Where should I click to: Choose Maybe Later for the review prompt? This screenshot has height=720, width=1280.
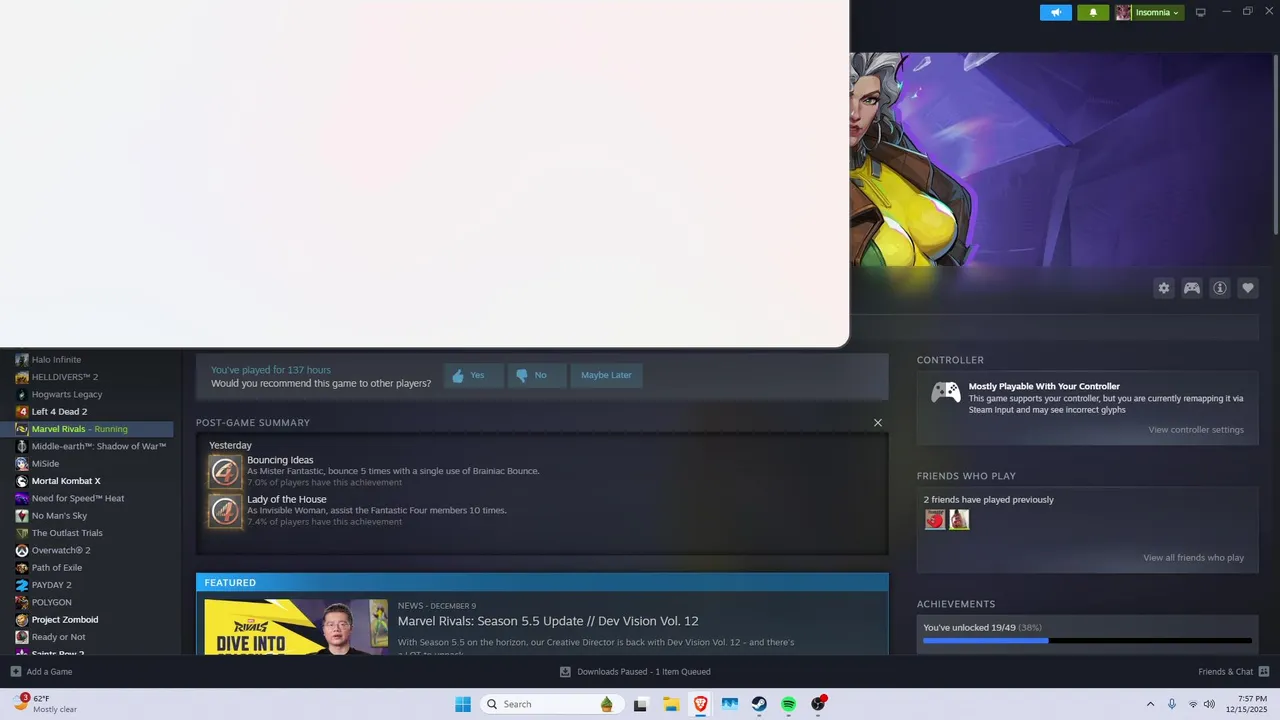click(x=606, y=375)
